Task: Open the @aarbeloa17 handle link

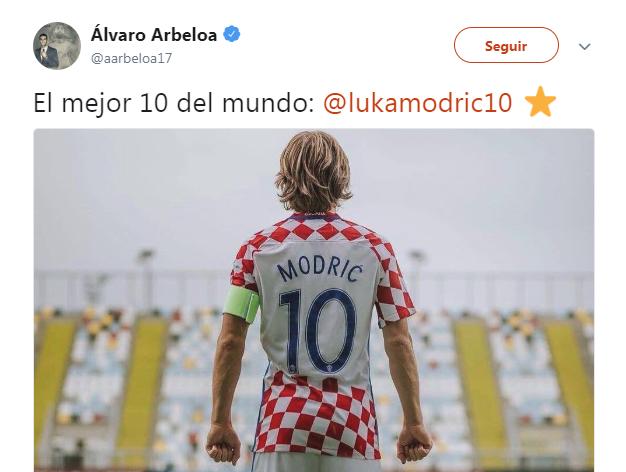Action: tap(131, 58)
